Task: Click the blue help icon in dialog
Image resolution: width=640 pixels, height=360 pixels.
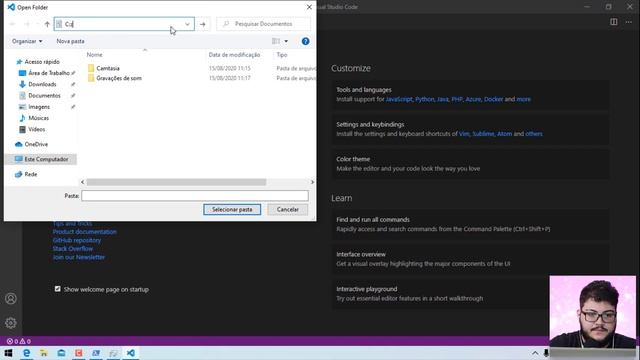Action: pyautogui.click(x=305, y=41)
